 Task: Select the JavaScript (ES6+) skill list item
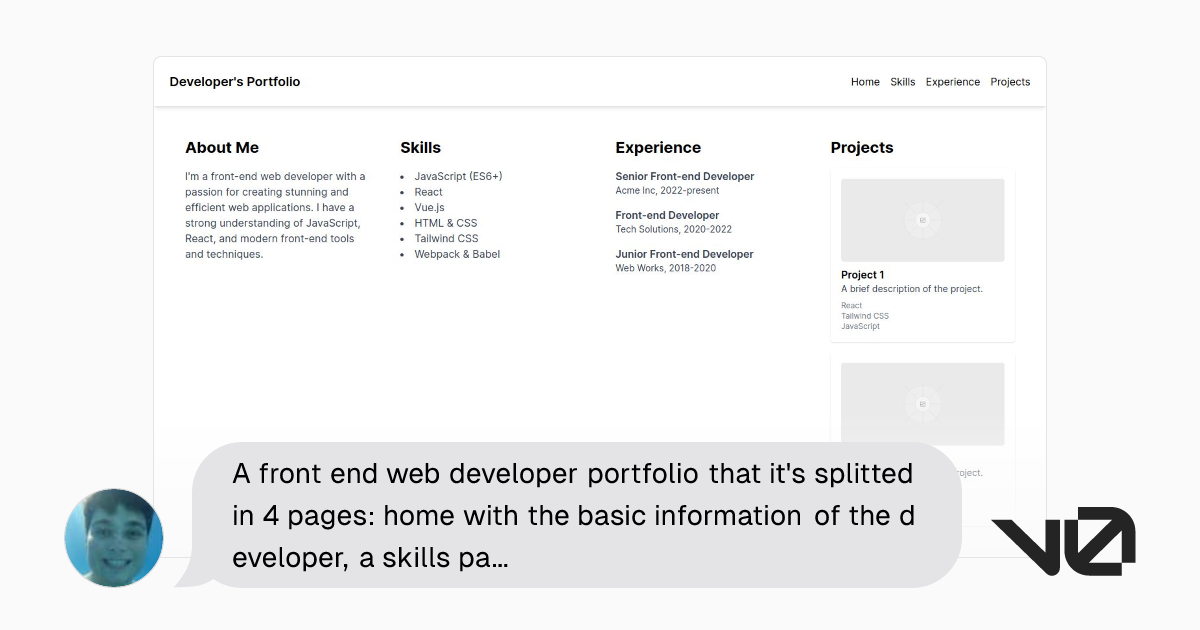pyautogui.click(x=458, y=174)
